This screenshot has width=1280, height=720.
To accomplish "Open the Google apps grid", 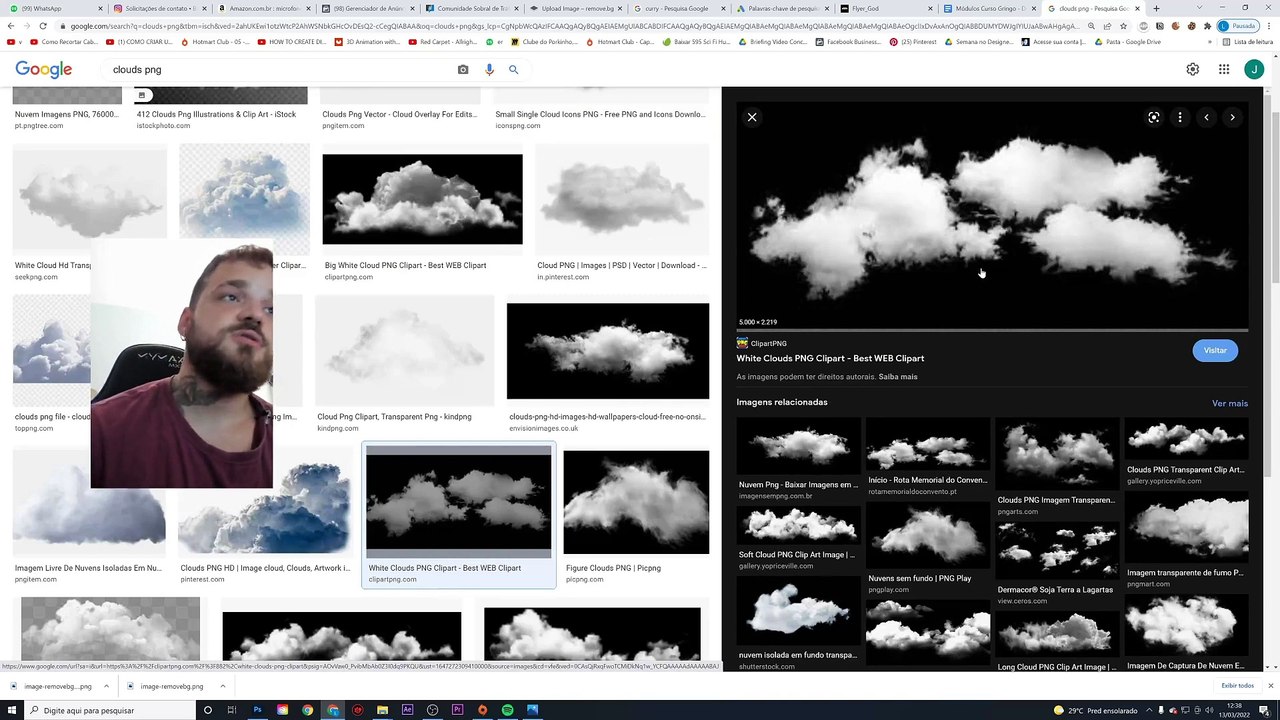I will (1224, 69).
